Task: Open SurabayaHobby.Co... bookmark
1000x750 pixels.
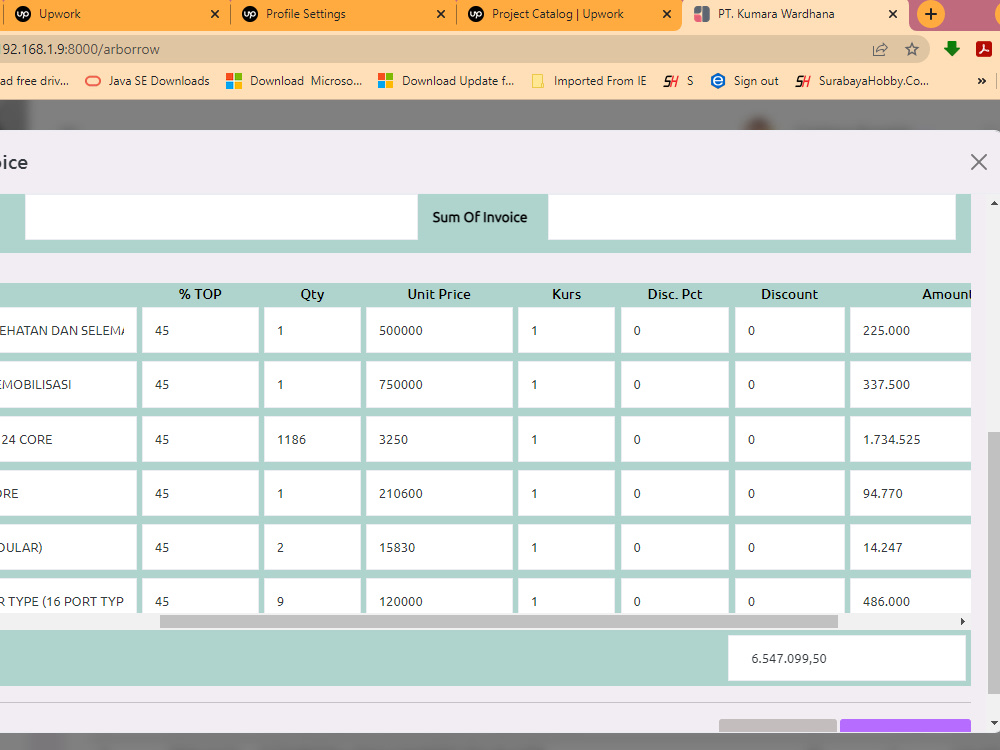Action: [862, 81]
